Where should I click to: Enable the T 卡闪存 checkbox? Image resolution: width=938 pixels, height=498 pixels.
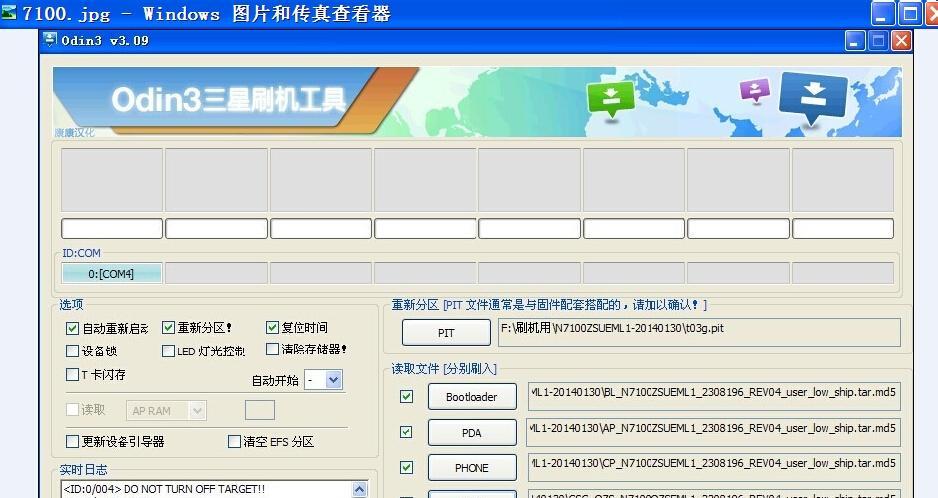pyautogui.click(x=72, y=375)
